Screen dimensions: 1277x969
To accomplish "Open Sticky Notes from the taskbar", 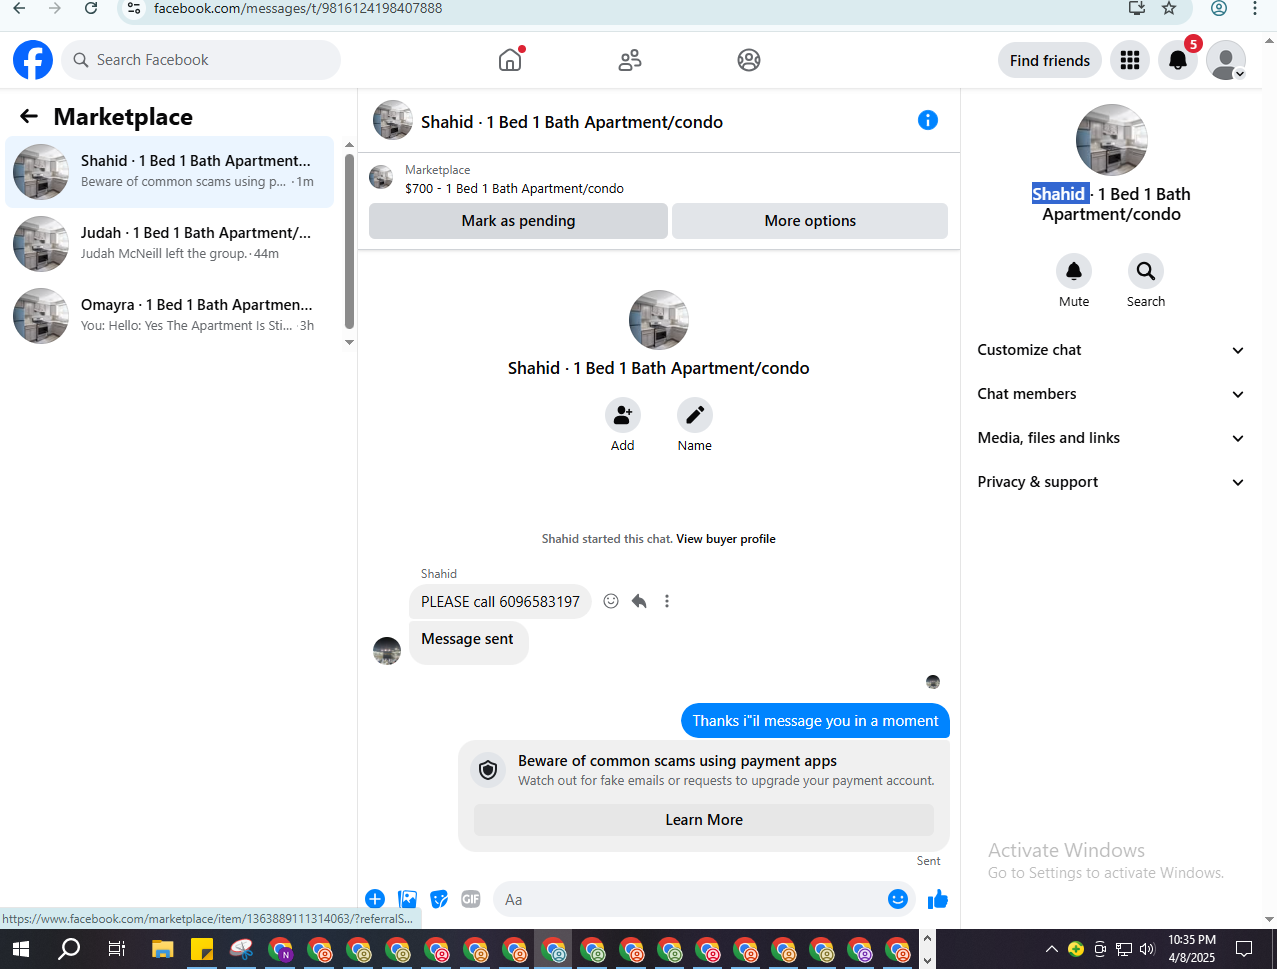I will pos(202,949).
